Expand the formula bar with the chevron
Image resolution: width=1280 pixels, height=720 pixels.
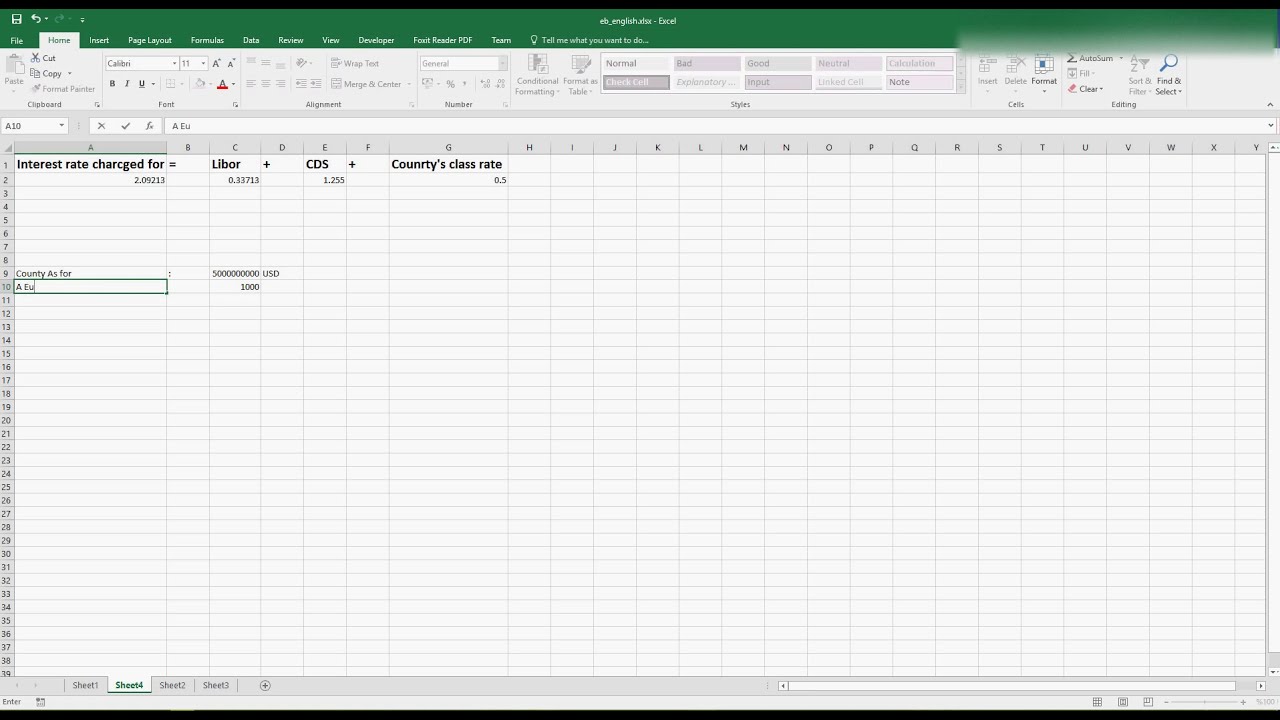(1271, 126)
